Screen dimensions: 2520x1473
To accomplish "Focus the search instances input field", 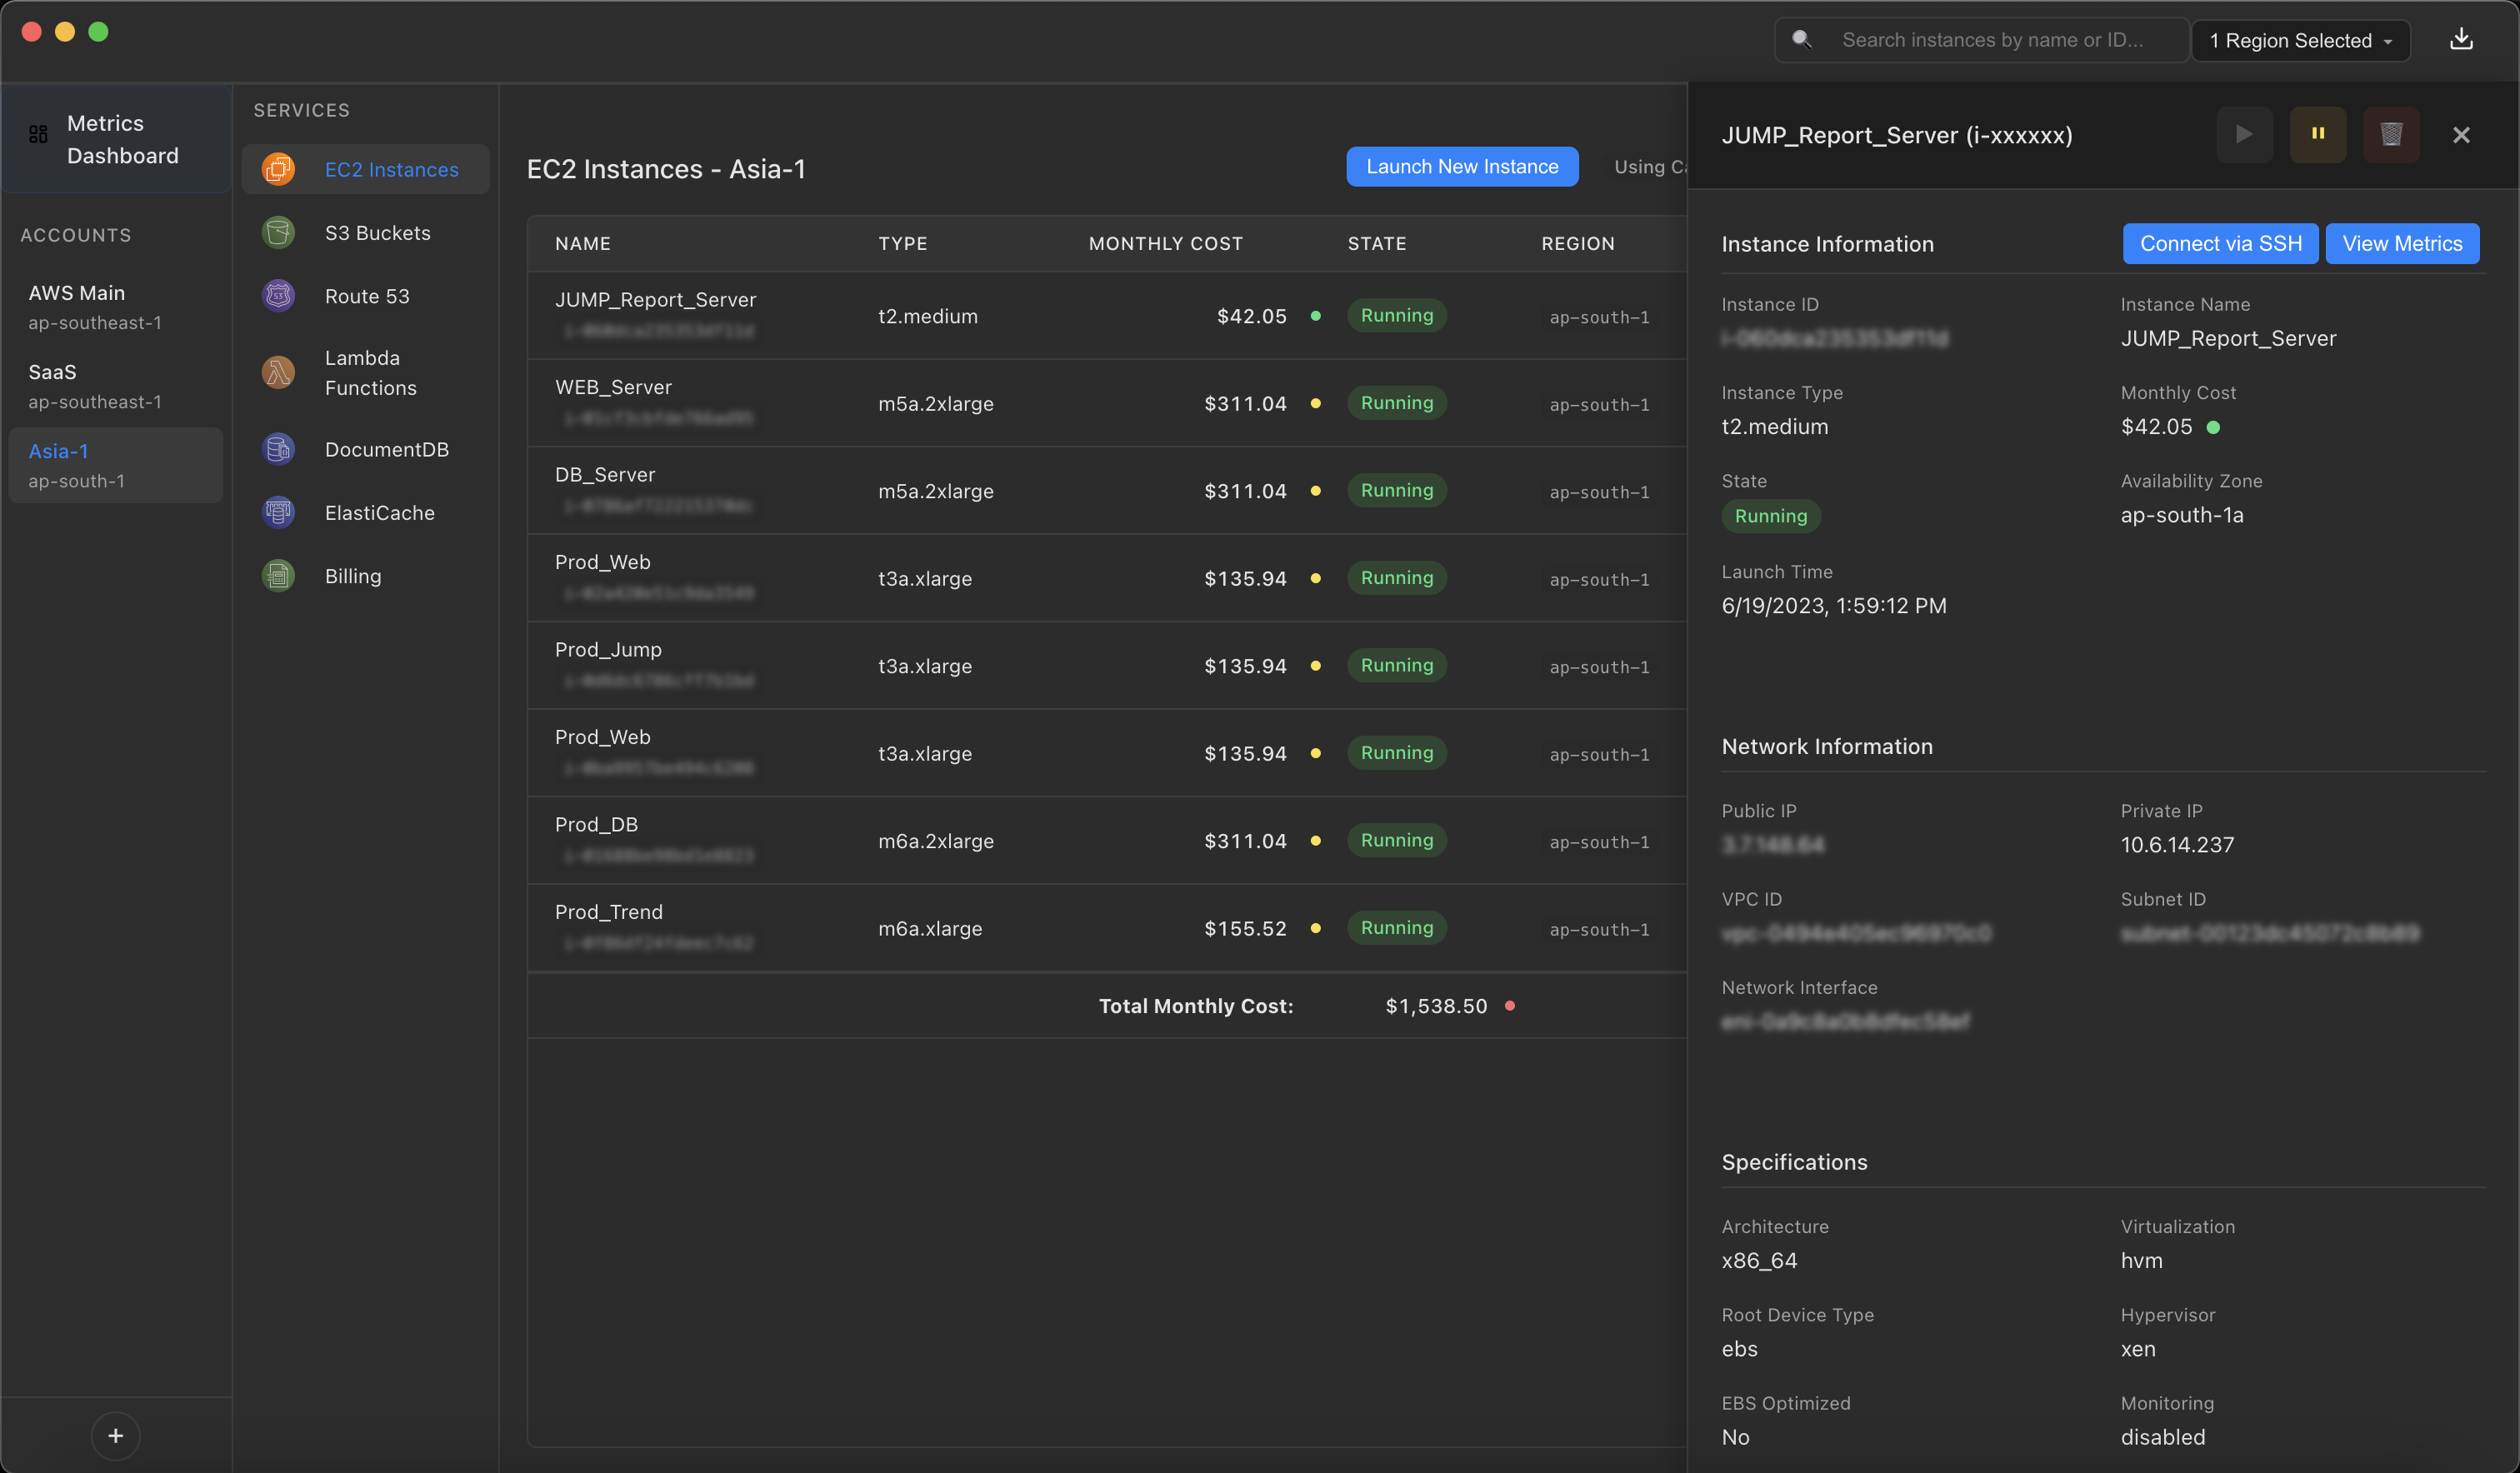I will (1982, 39).
